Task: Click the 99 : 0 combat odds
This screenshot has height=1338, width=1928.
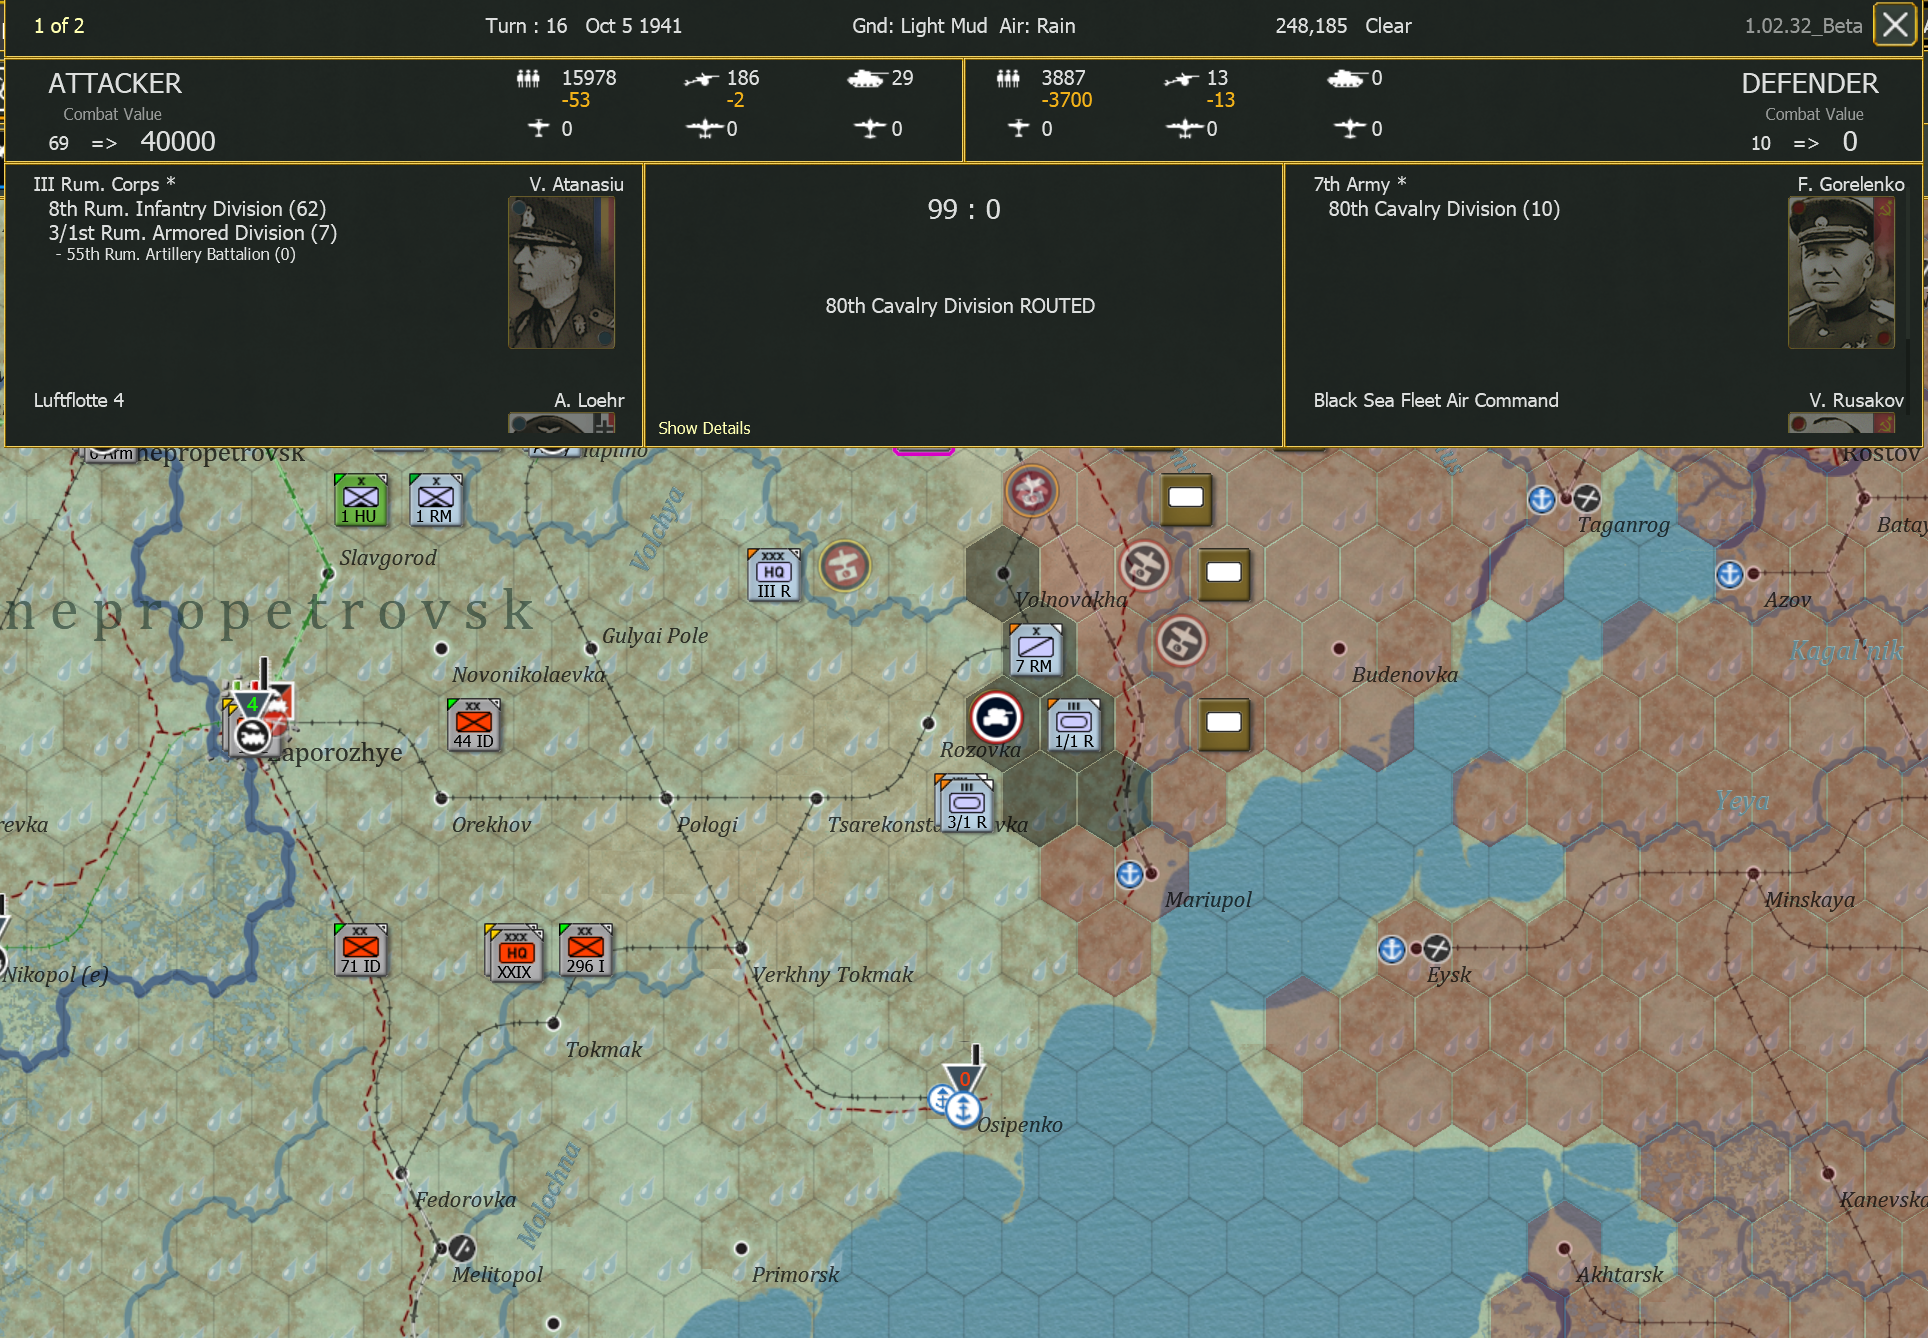Action: (x=964, y=209)
